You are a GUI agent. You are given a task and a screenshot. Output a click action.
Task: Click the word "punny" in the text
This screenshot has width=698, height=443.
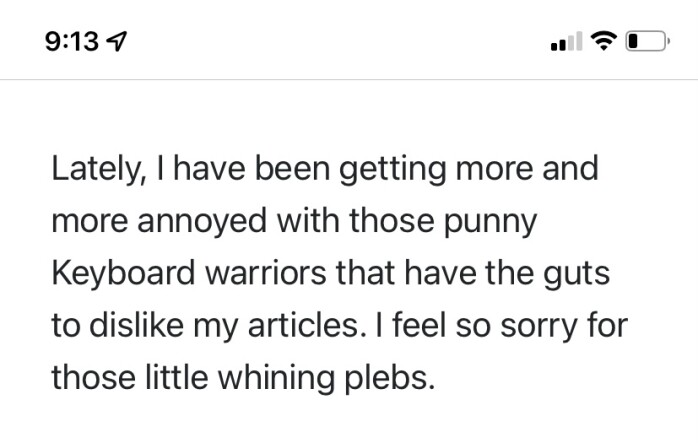(490, 222)
